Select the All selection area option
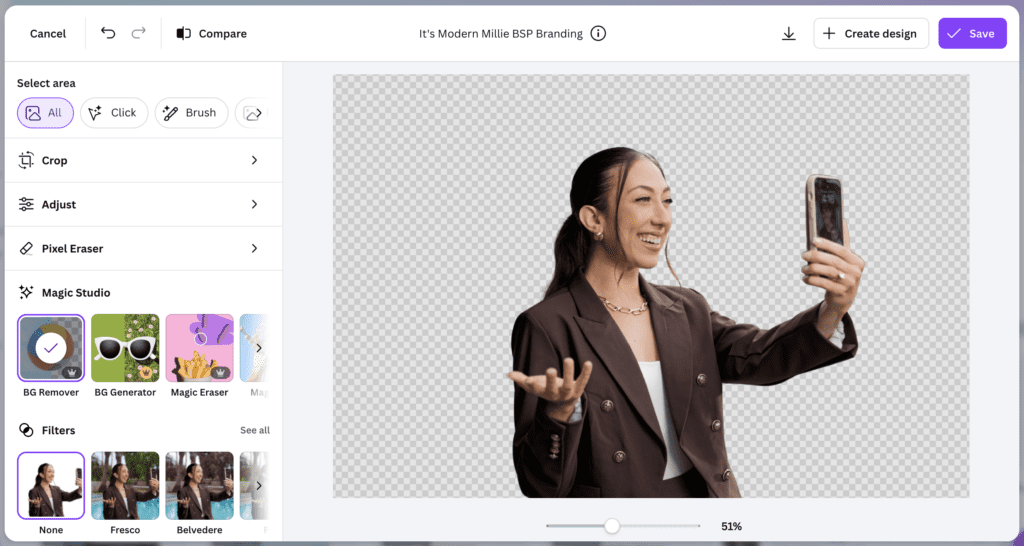1024x546 pixels. coord(45,113)
